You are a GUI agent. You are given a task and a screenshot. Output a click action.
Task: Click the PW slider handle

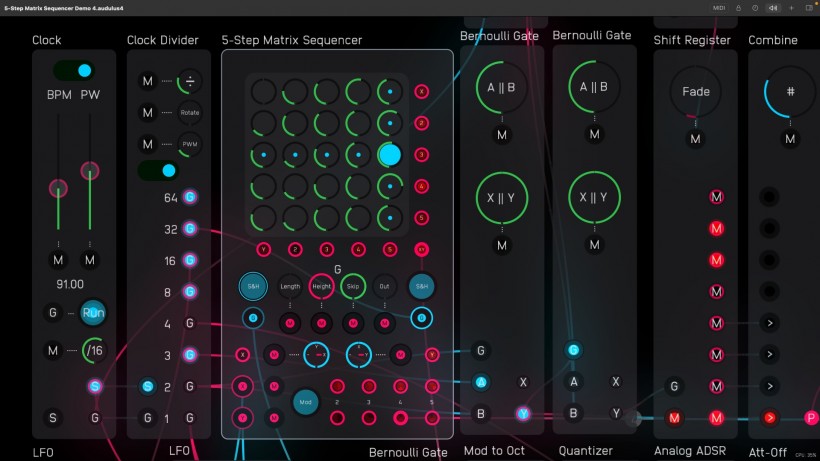(x=90, y=171)
